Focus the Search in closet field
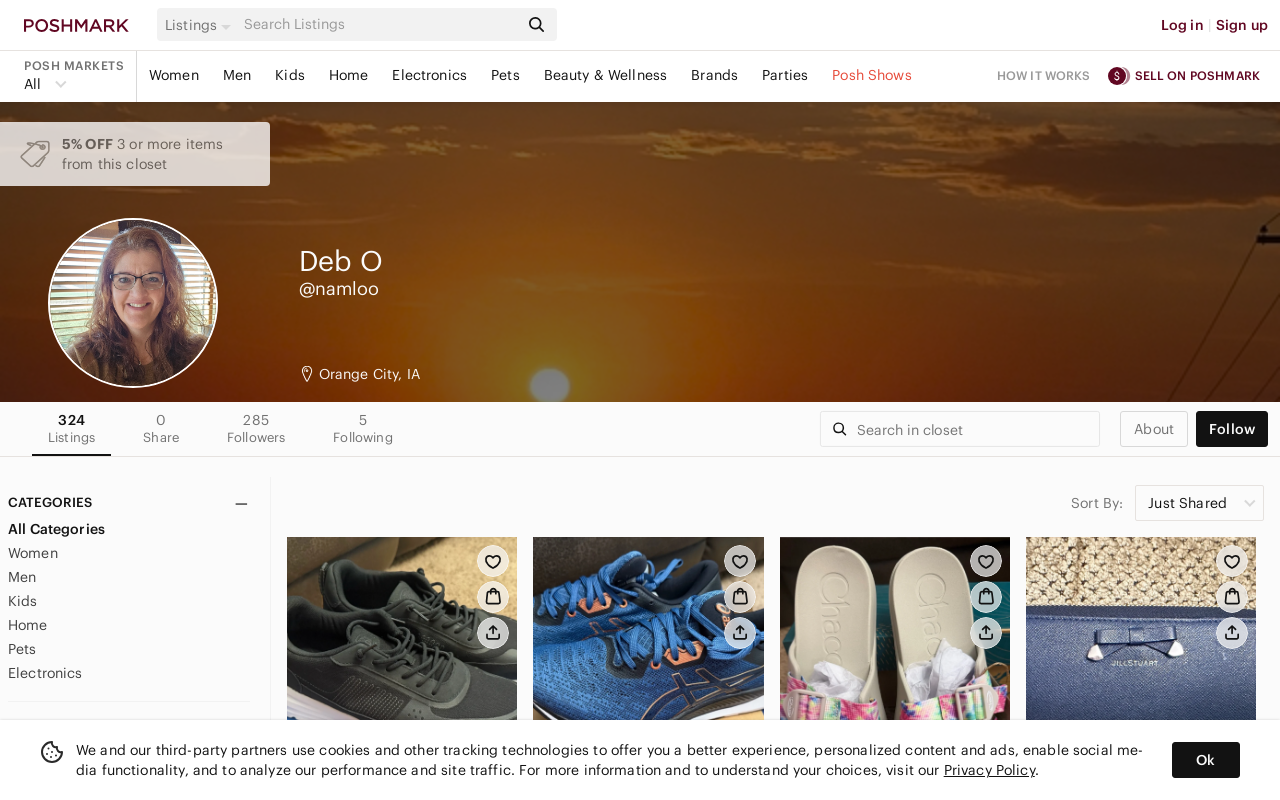This screenshot has width=1280, height=800. pos(960,429)
